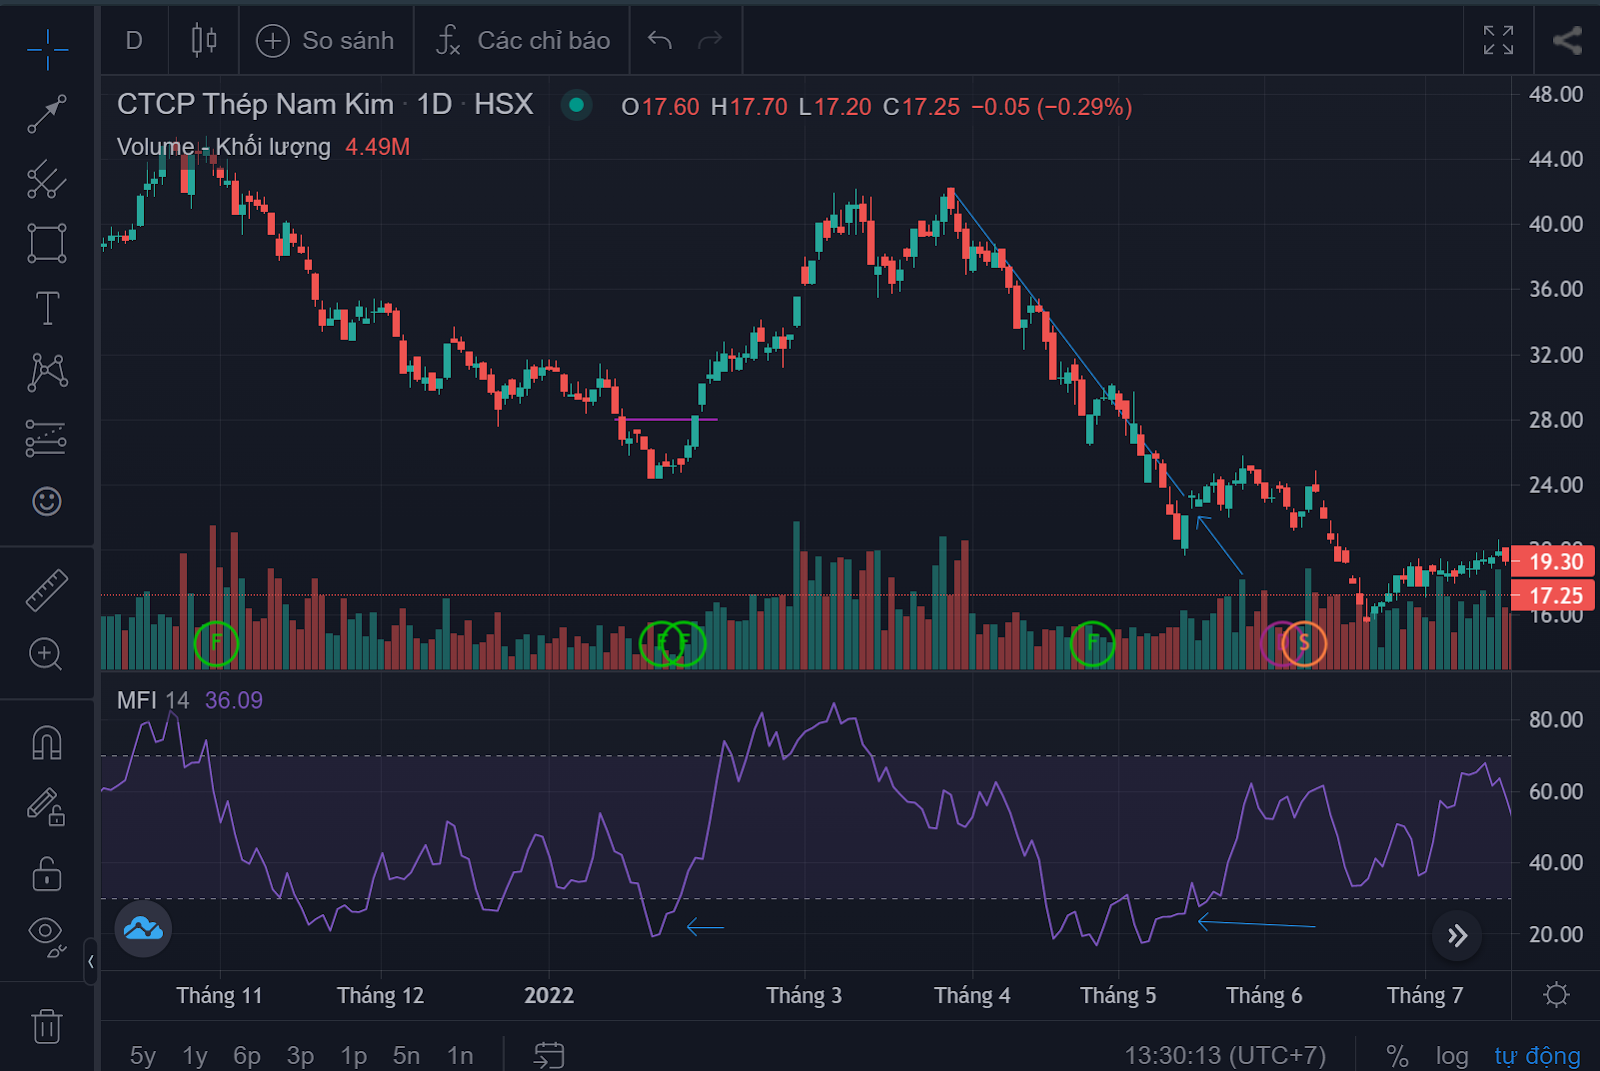Viewport: 1600px width, 1071px height.
Task: Open the emoji icons tool
Action: [x=47, y=501]
